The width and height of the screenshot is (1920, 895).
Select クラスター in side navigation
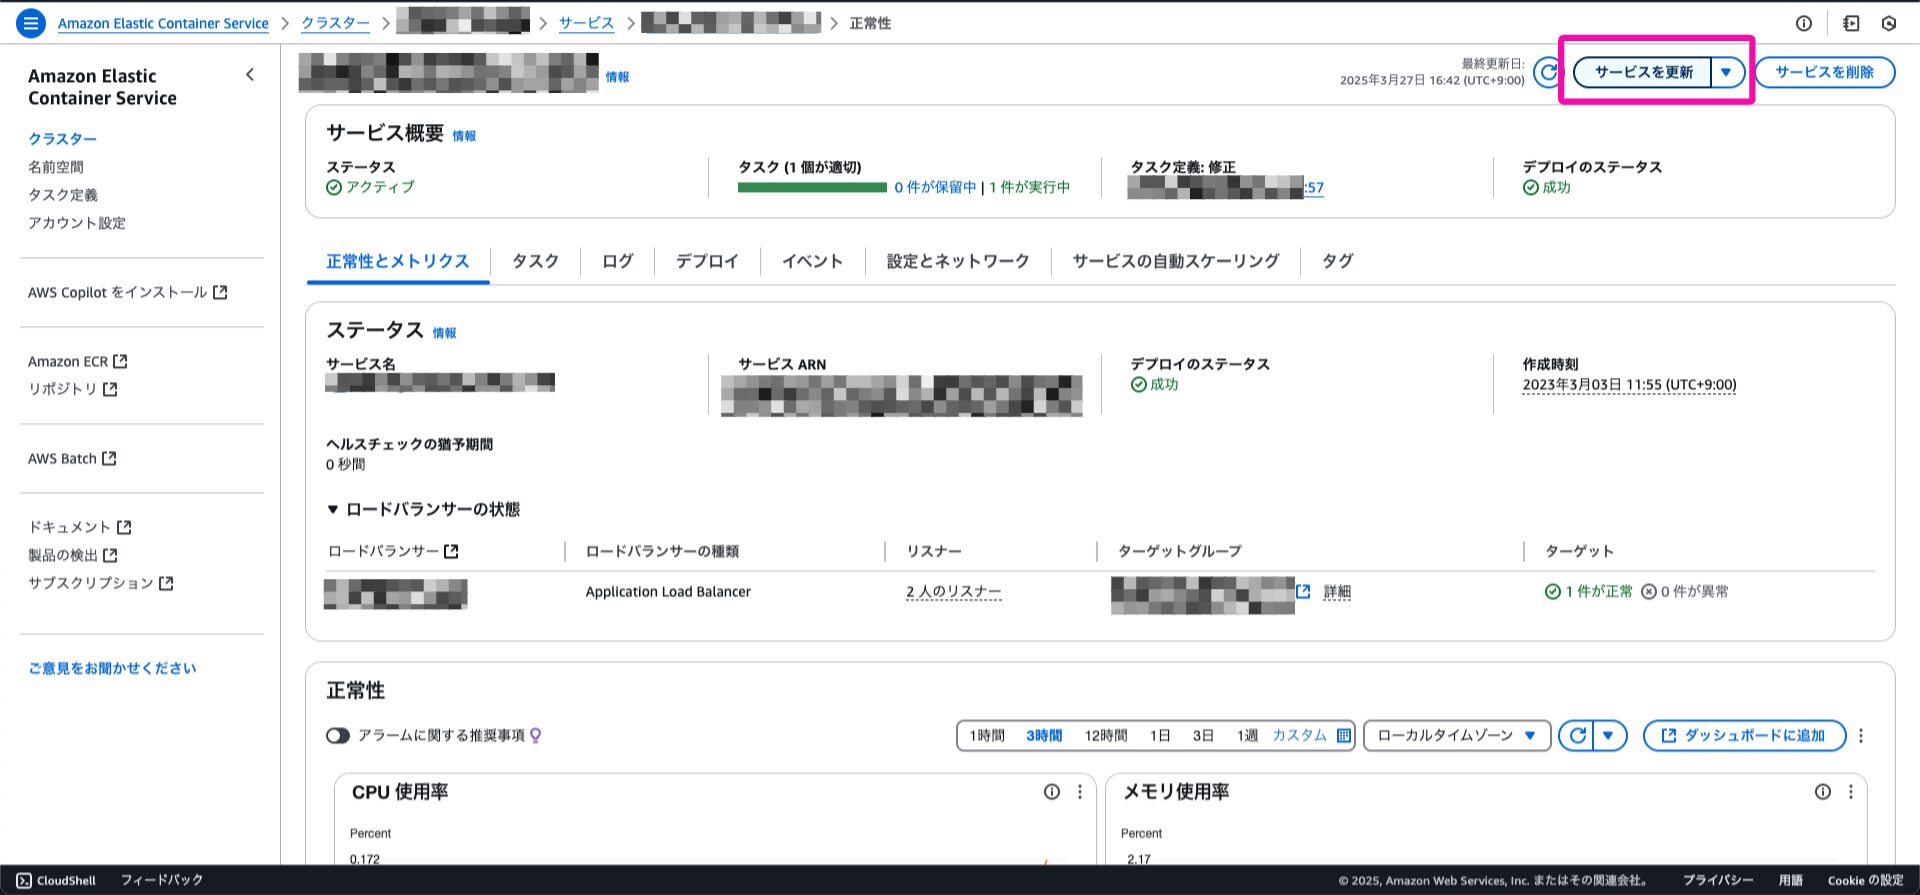(x=63, y=139)
